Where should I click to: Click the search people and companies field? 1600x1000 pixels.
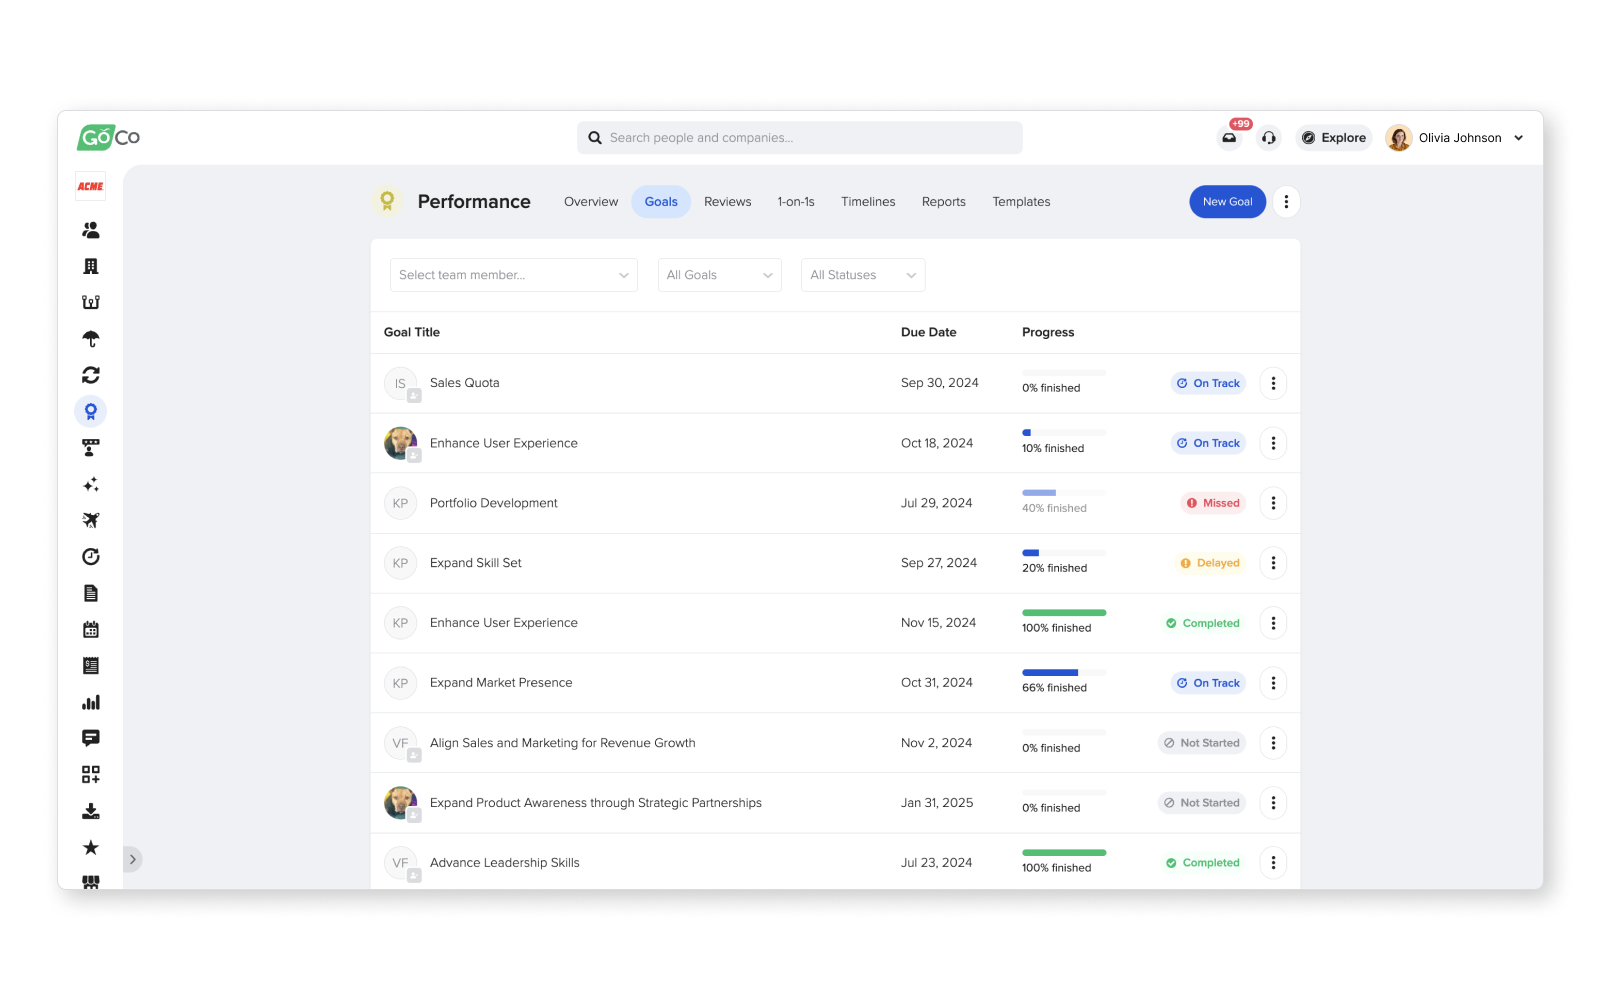click(x=799, y=138)
